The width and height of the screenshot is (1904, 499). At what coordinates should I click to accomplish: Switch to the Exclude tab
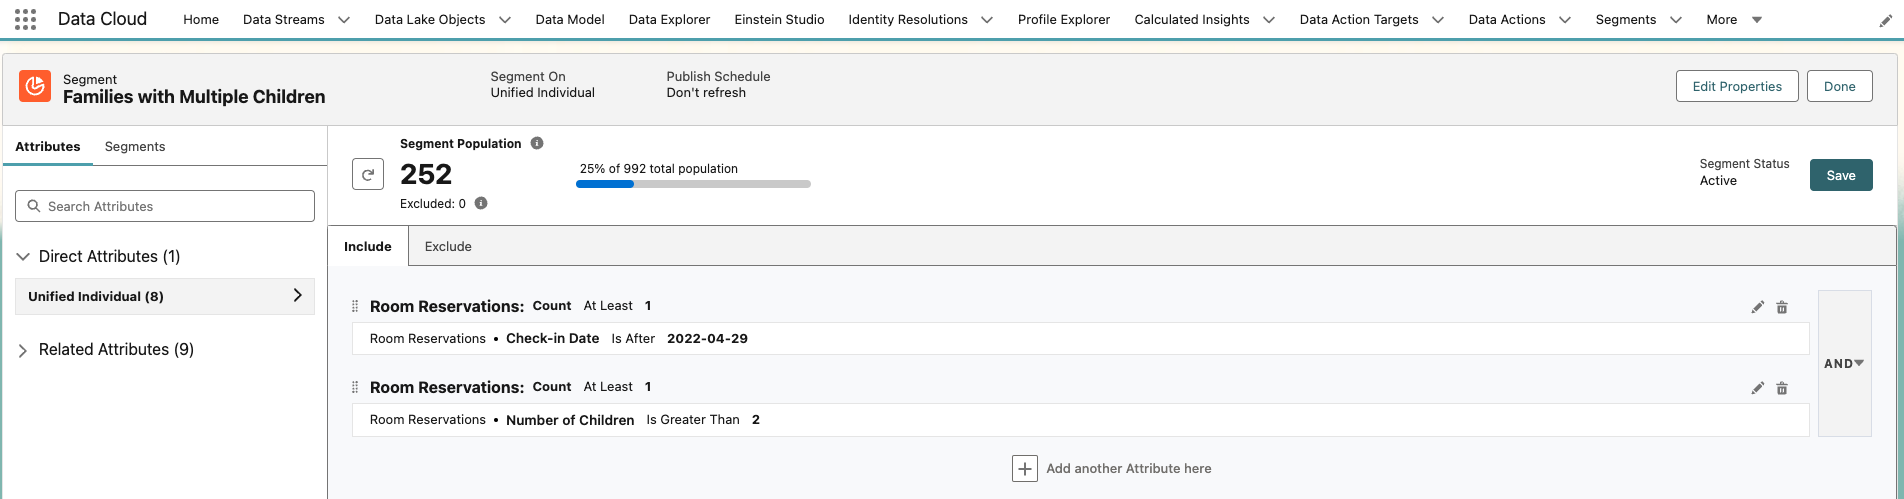[448, 246]
